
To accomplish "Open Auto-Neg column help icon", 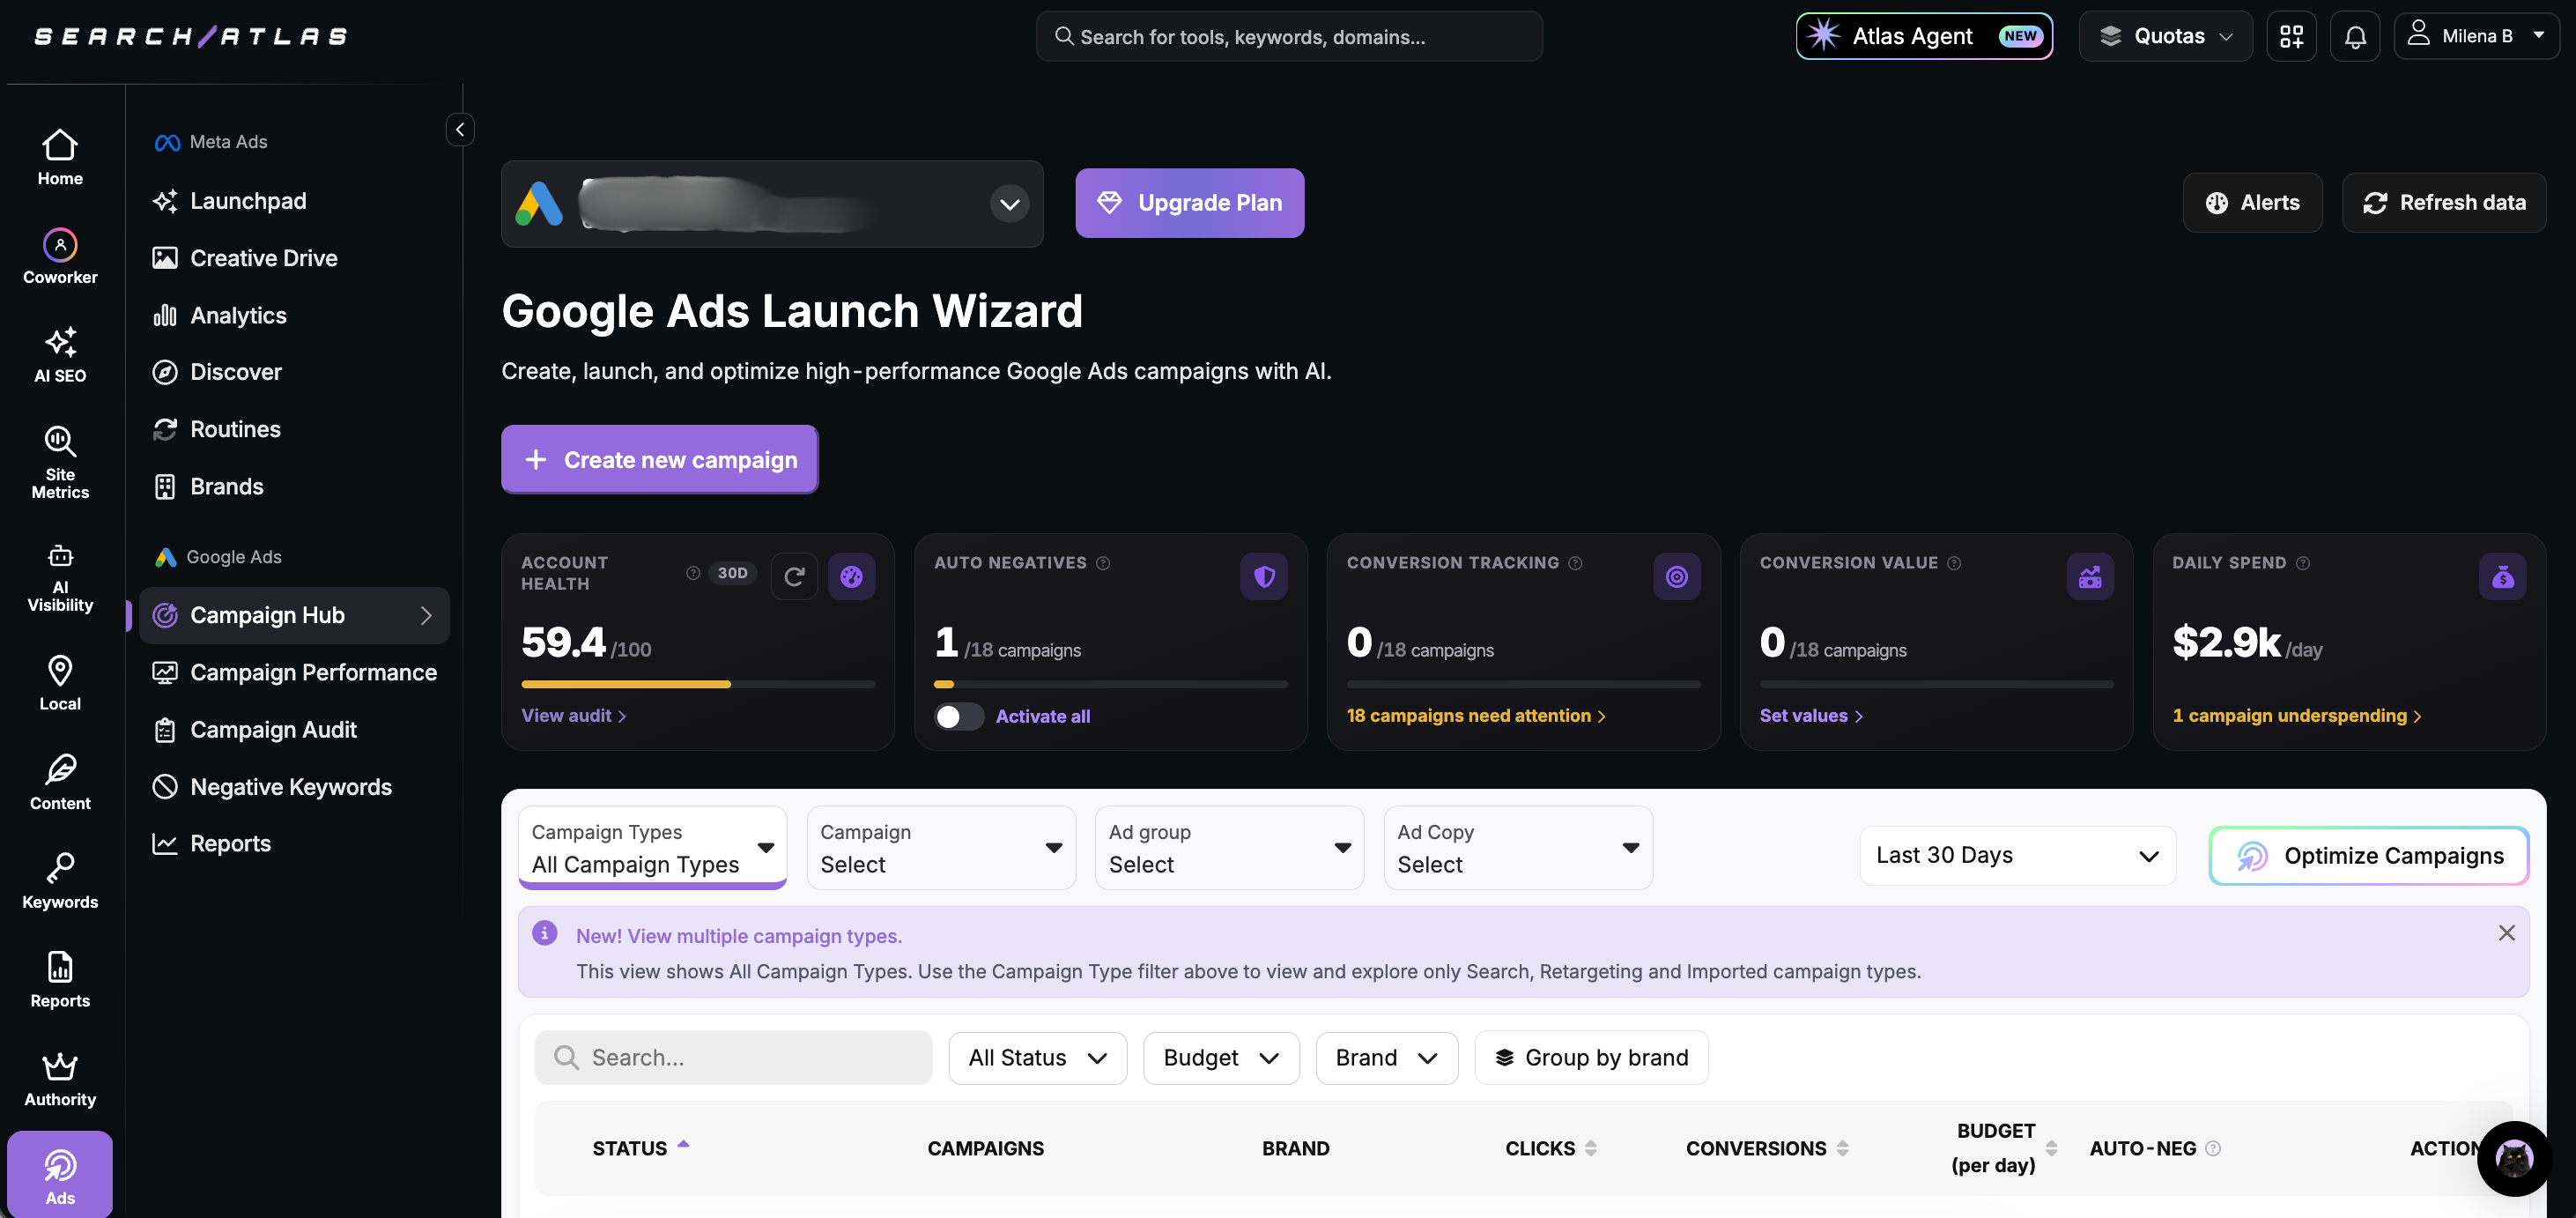I will point(2213,1148).
